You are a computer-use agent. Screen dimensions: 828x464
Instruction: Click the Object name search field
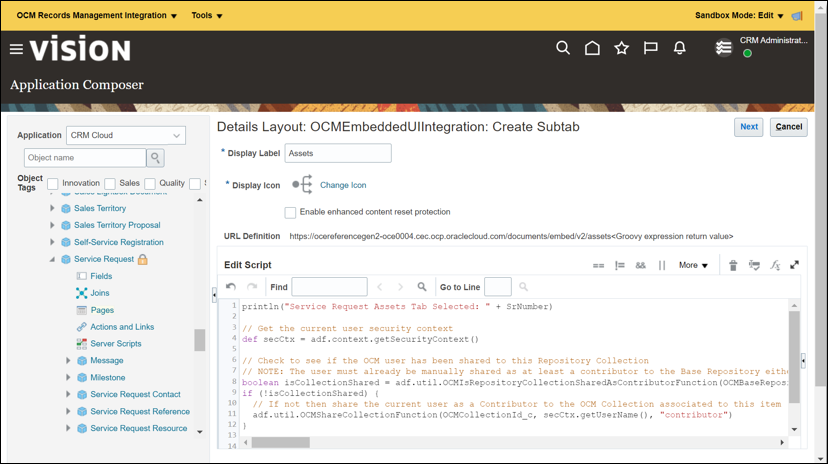(84, 157)
